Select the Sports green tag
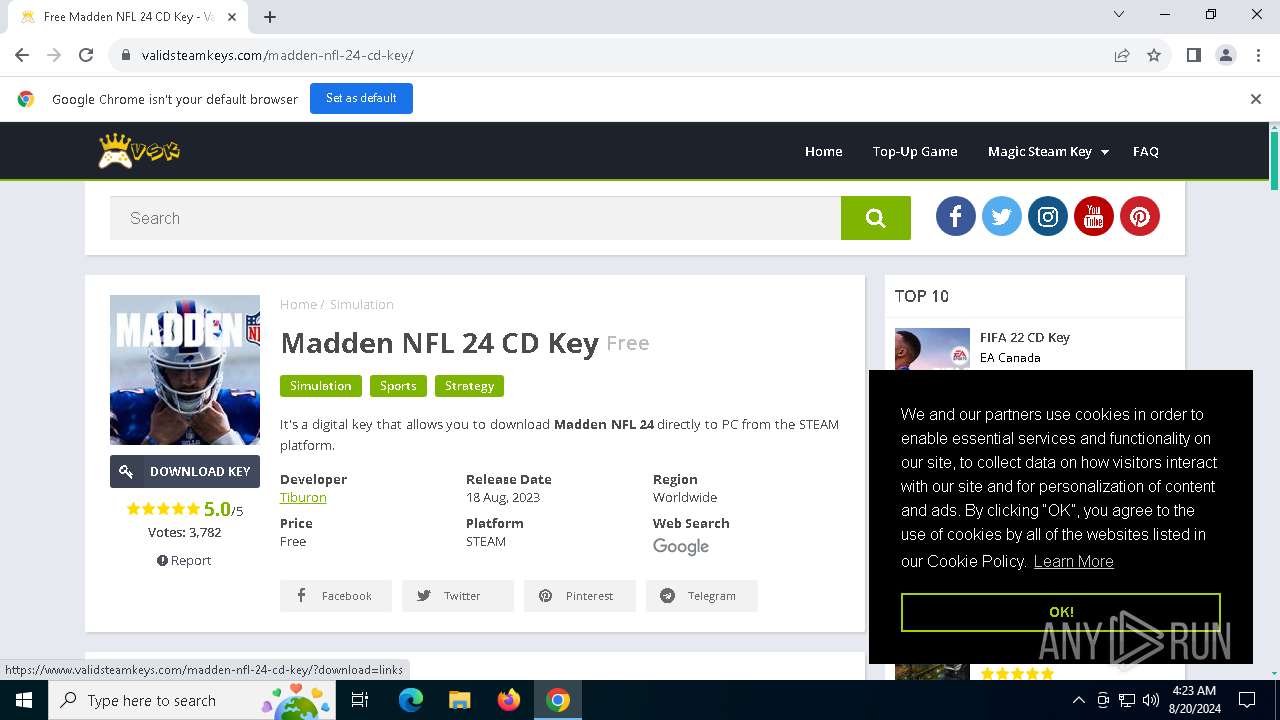Viewport: 1280px width, 720px height. pos(398,386)
